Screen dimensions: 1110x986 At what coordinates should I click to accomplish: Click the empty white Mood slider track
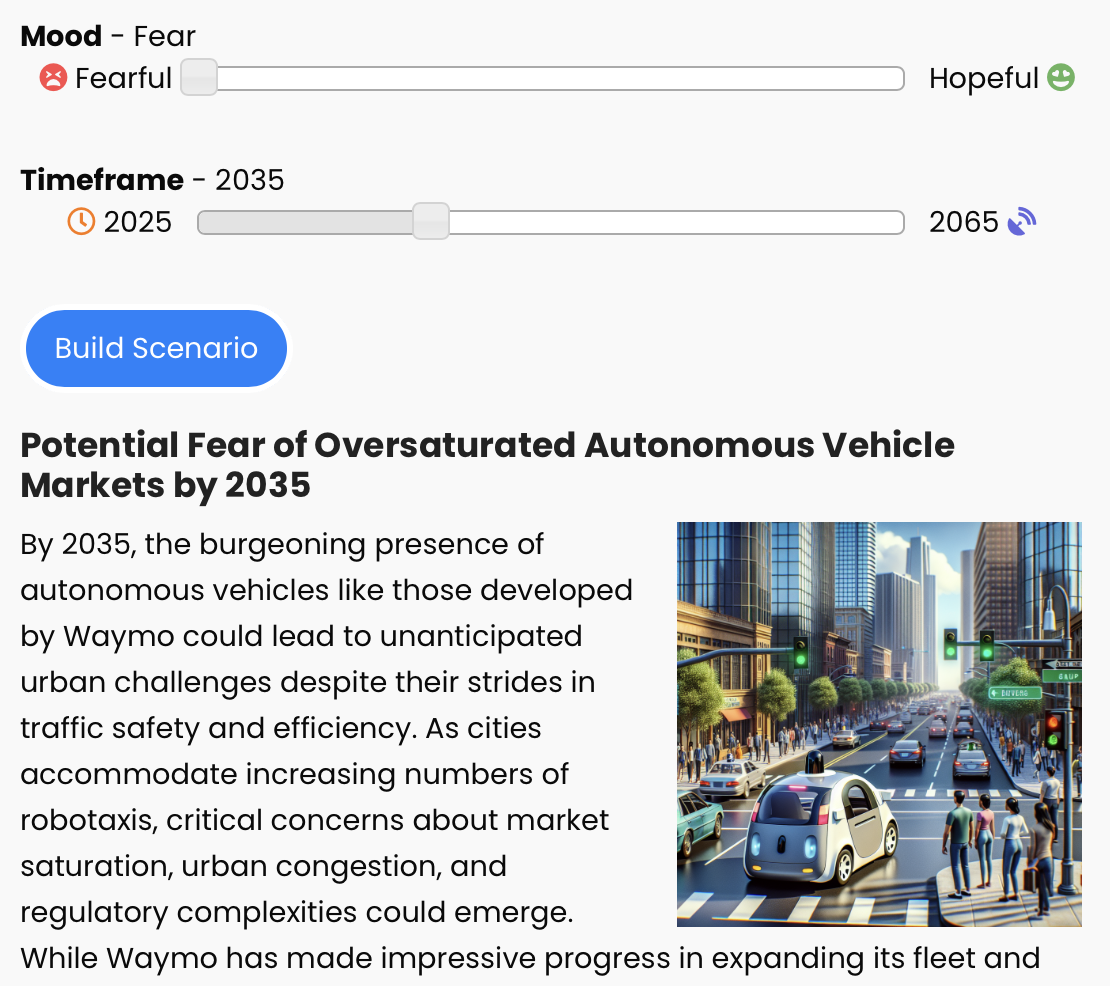pyautogui.click(x=560, y=79)
